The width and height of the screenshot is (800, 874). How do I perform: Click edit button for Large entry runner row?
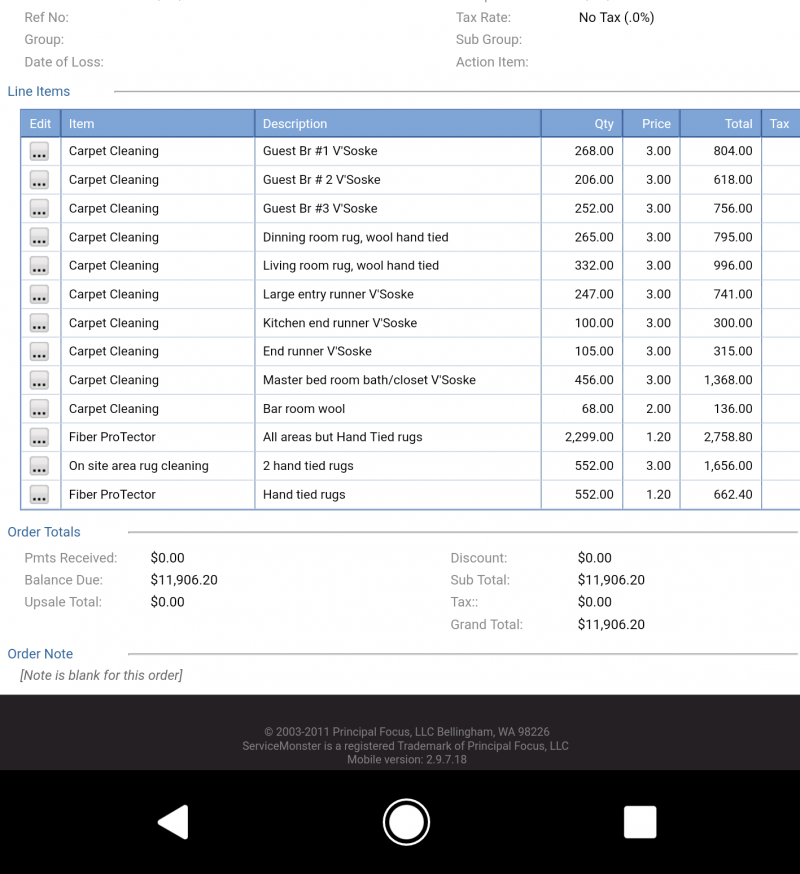(39, 294)
